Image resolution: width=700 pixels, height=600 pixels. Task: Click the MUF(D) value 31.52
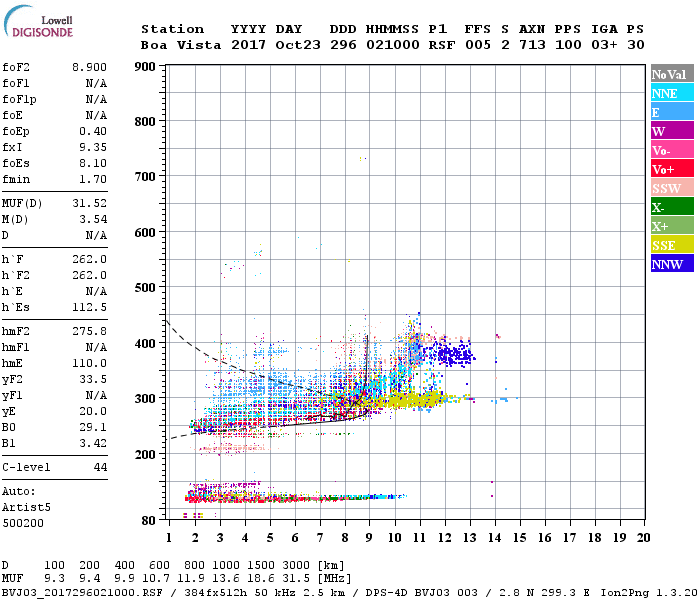point(89,204)
